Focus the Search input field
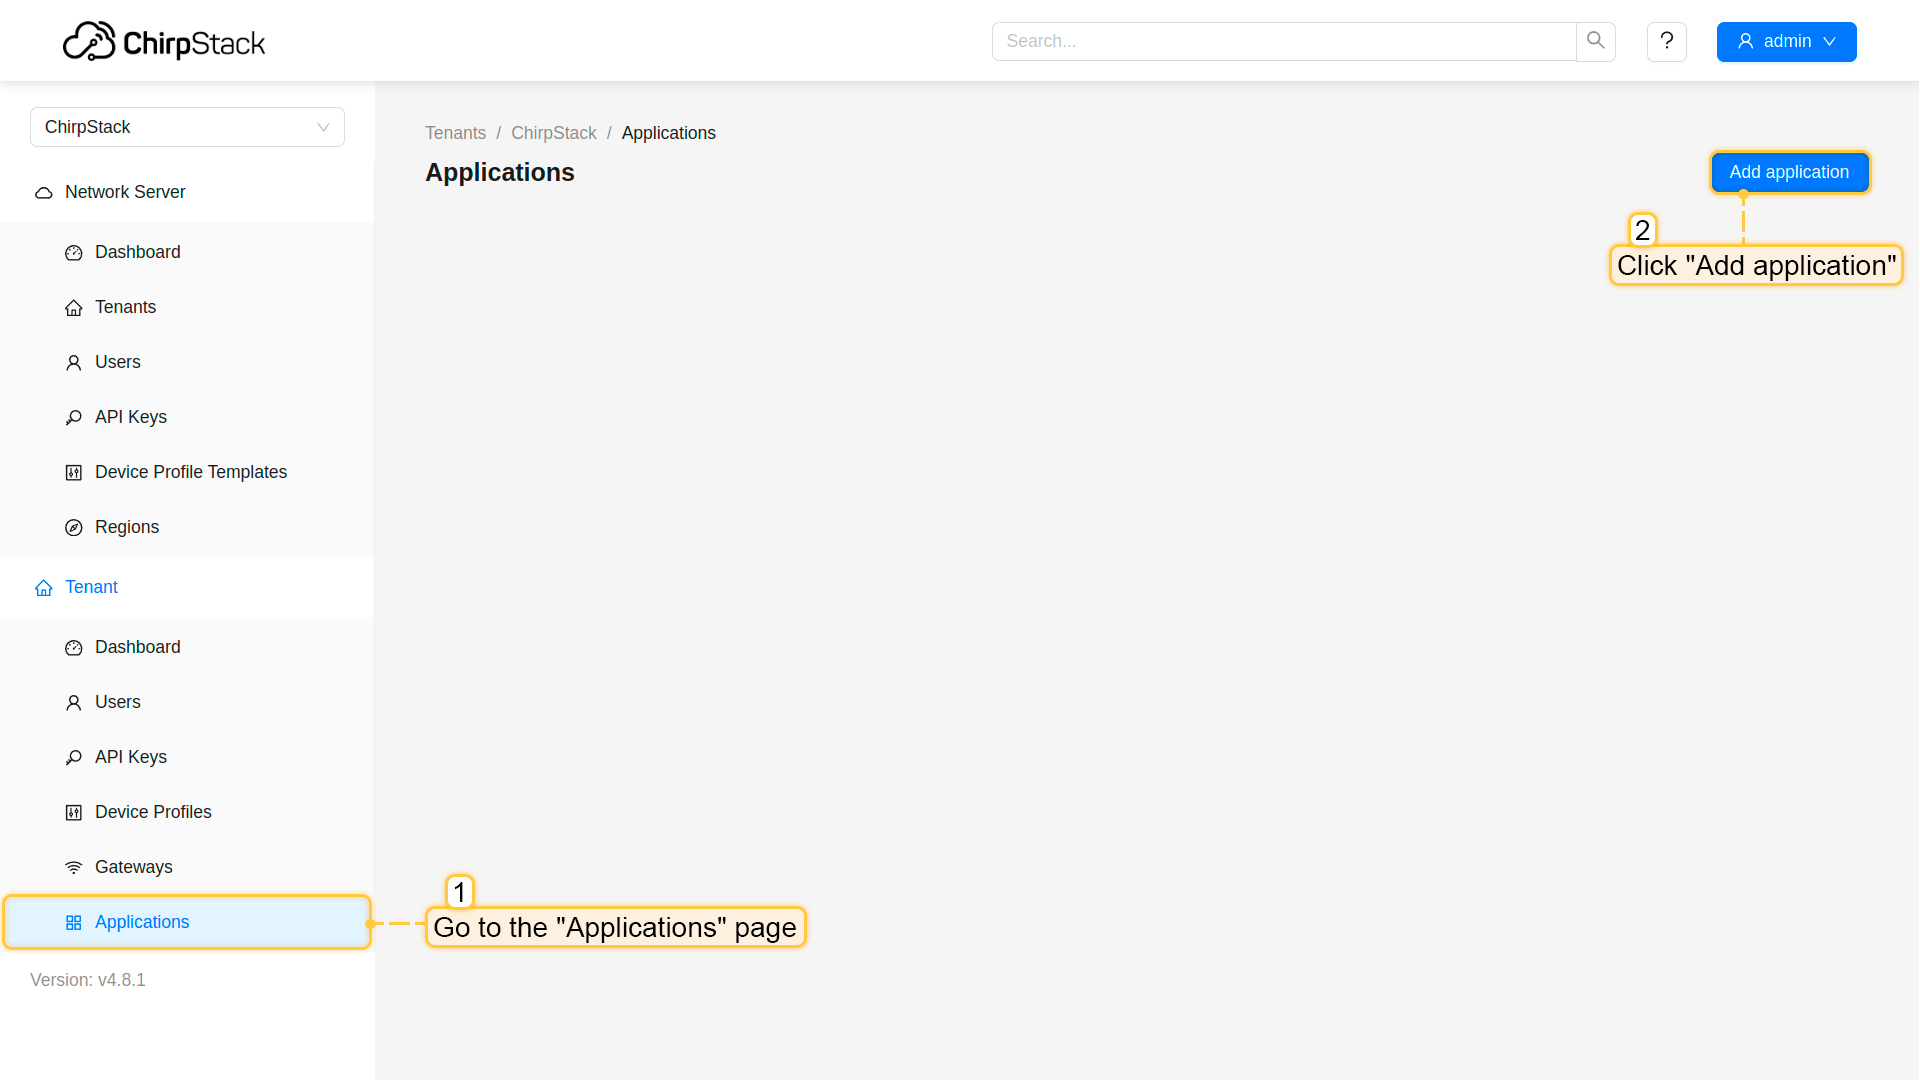The image size is (1920, 1080). click(x=1283, y=41)
